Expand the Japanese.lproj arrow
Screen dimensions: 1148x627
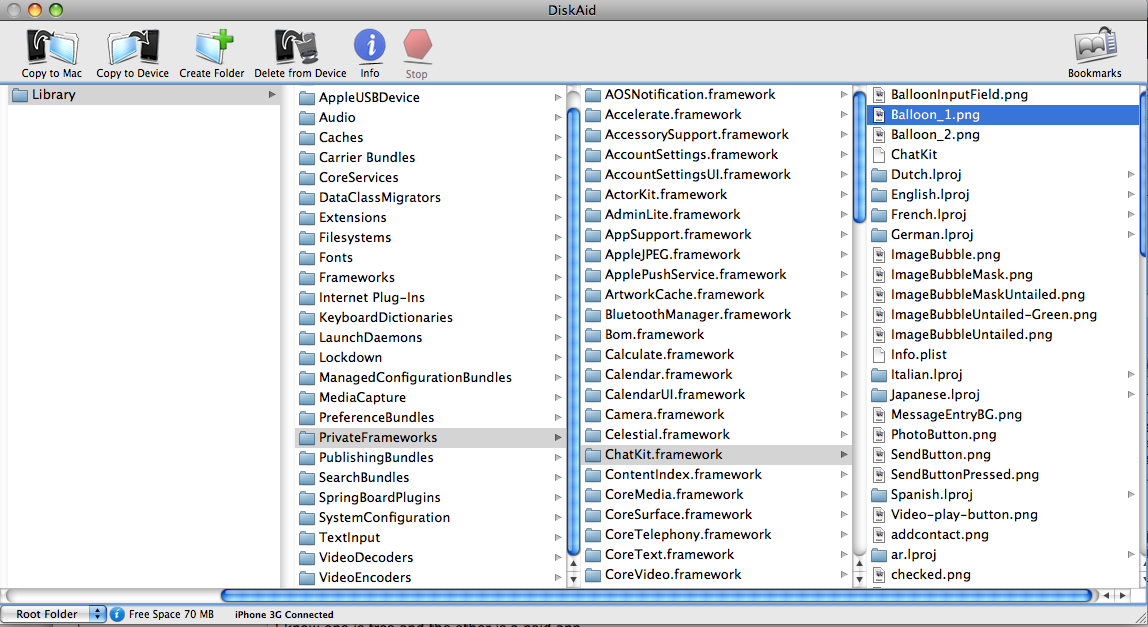click(1130, 395)
